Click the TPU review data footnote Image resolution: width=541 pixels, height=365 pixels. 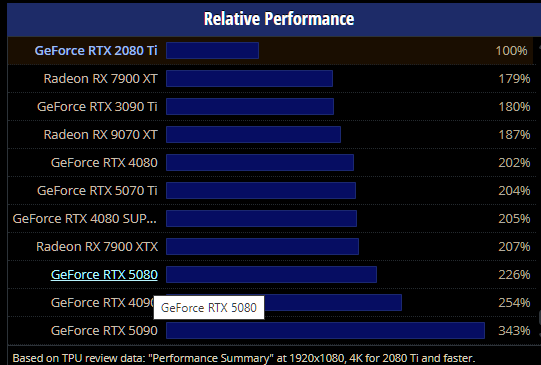(244, 358)
